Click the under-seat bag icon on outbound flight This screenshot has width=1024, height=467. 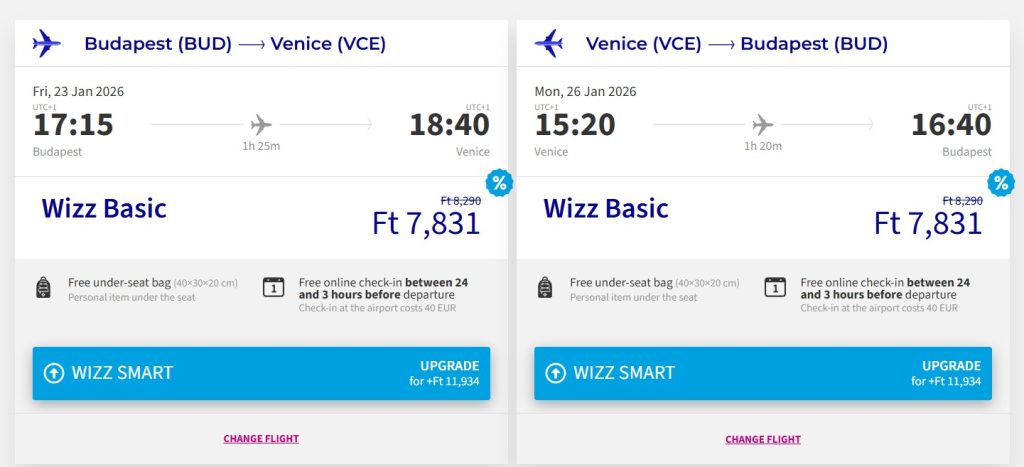click(x=43, y=288)
